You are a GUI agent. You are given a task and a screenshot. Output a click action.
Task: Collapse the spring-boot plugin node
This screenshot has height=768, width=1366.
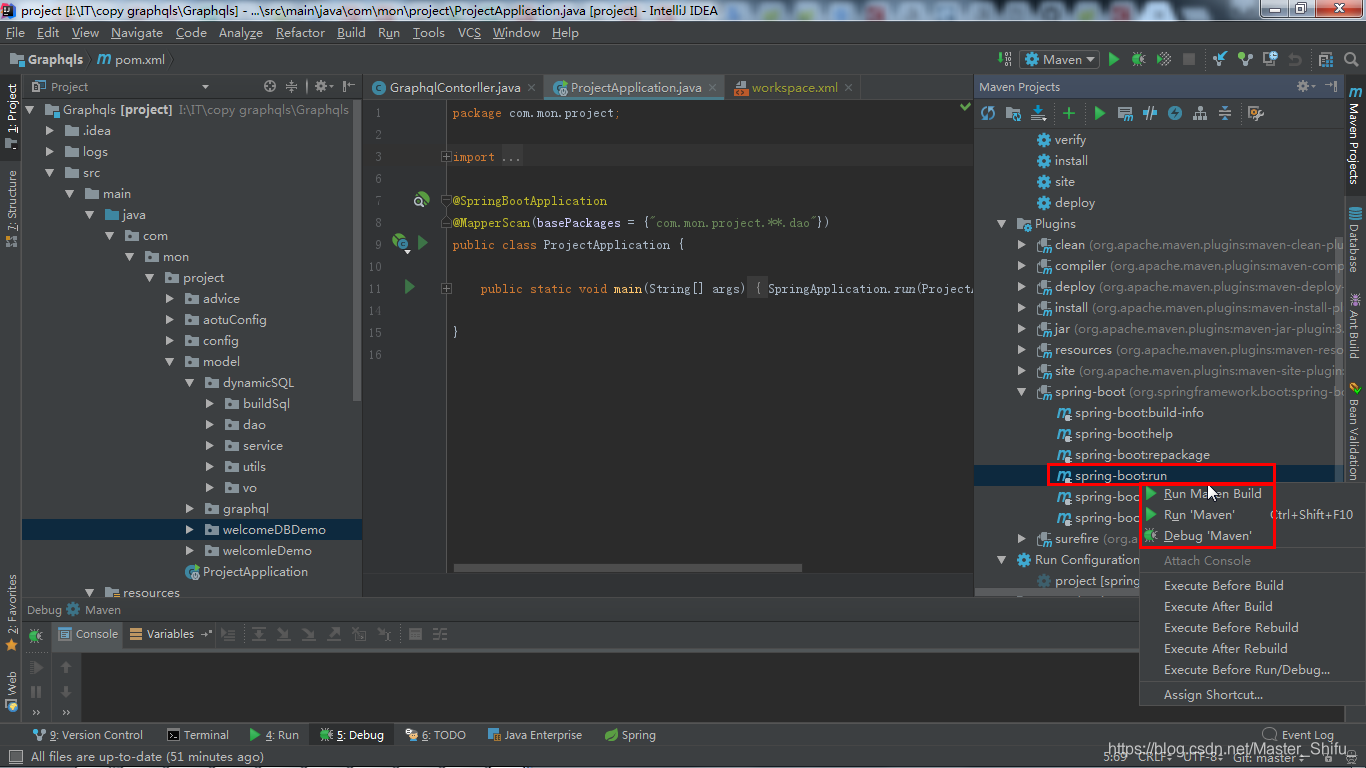pos(1022,392)
